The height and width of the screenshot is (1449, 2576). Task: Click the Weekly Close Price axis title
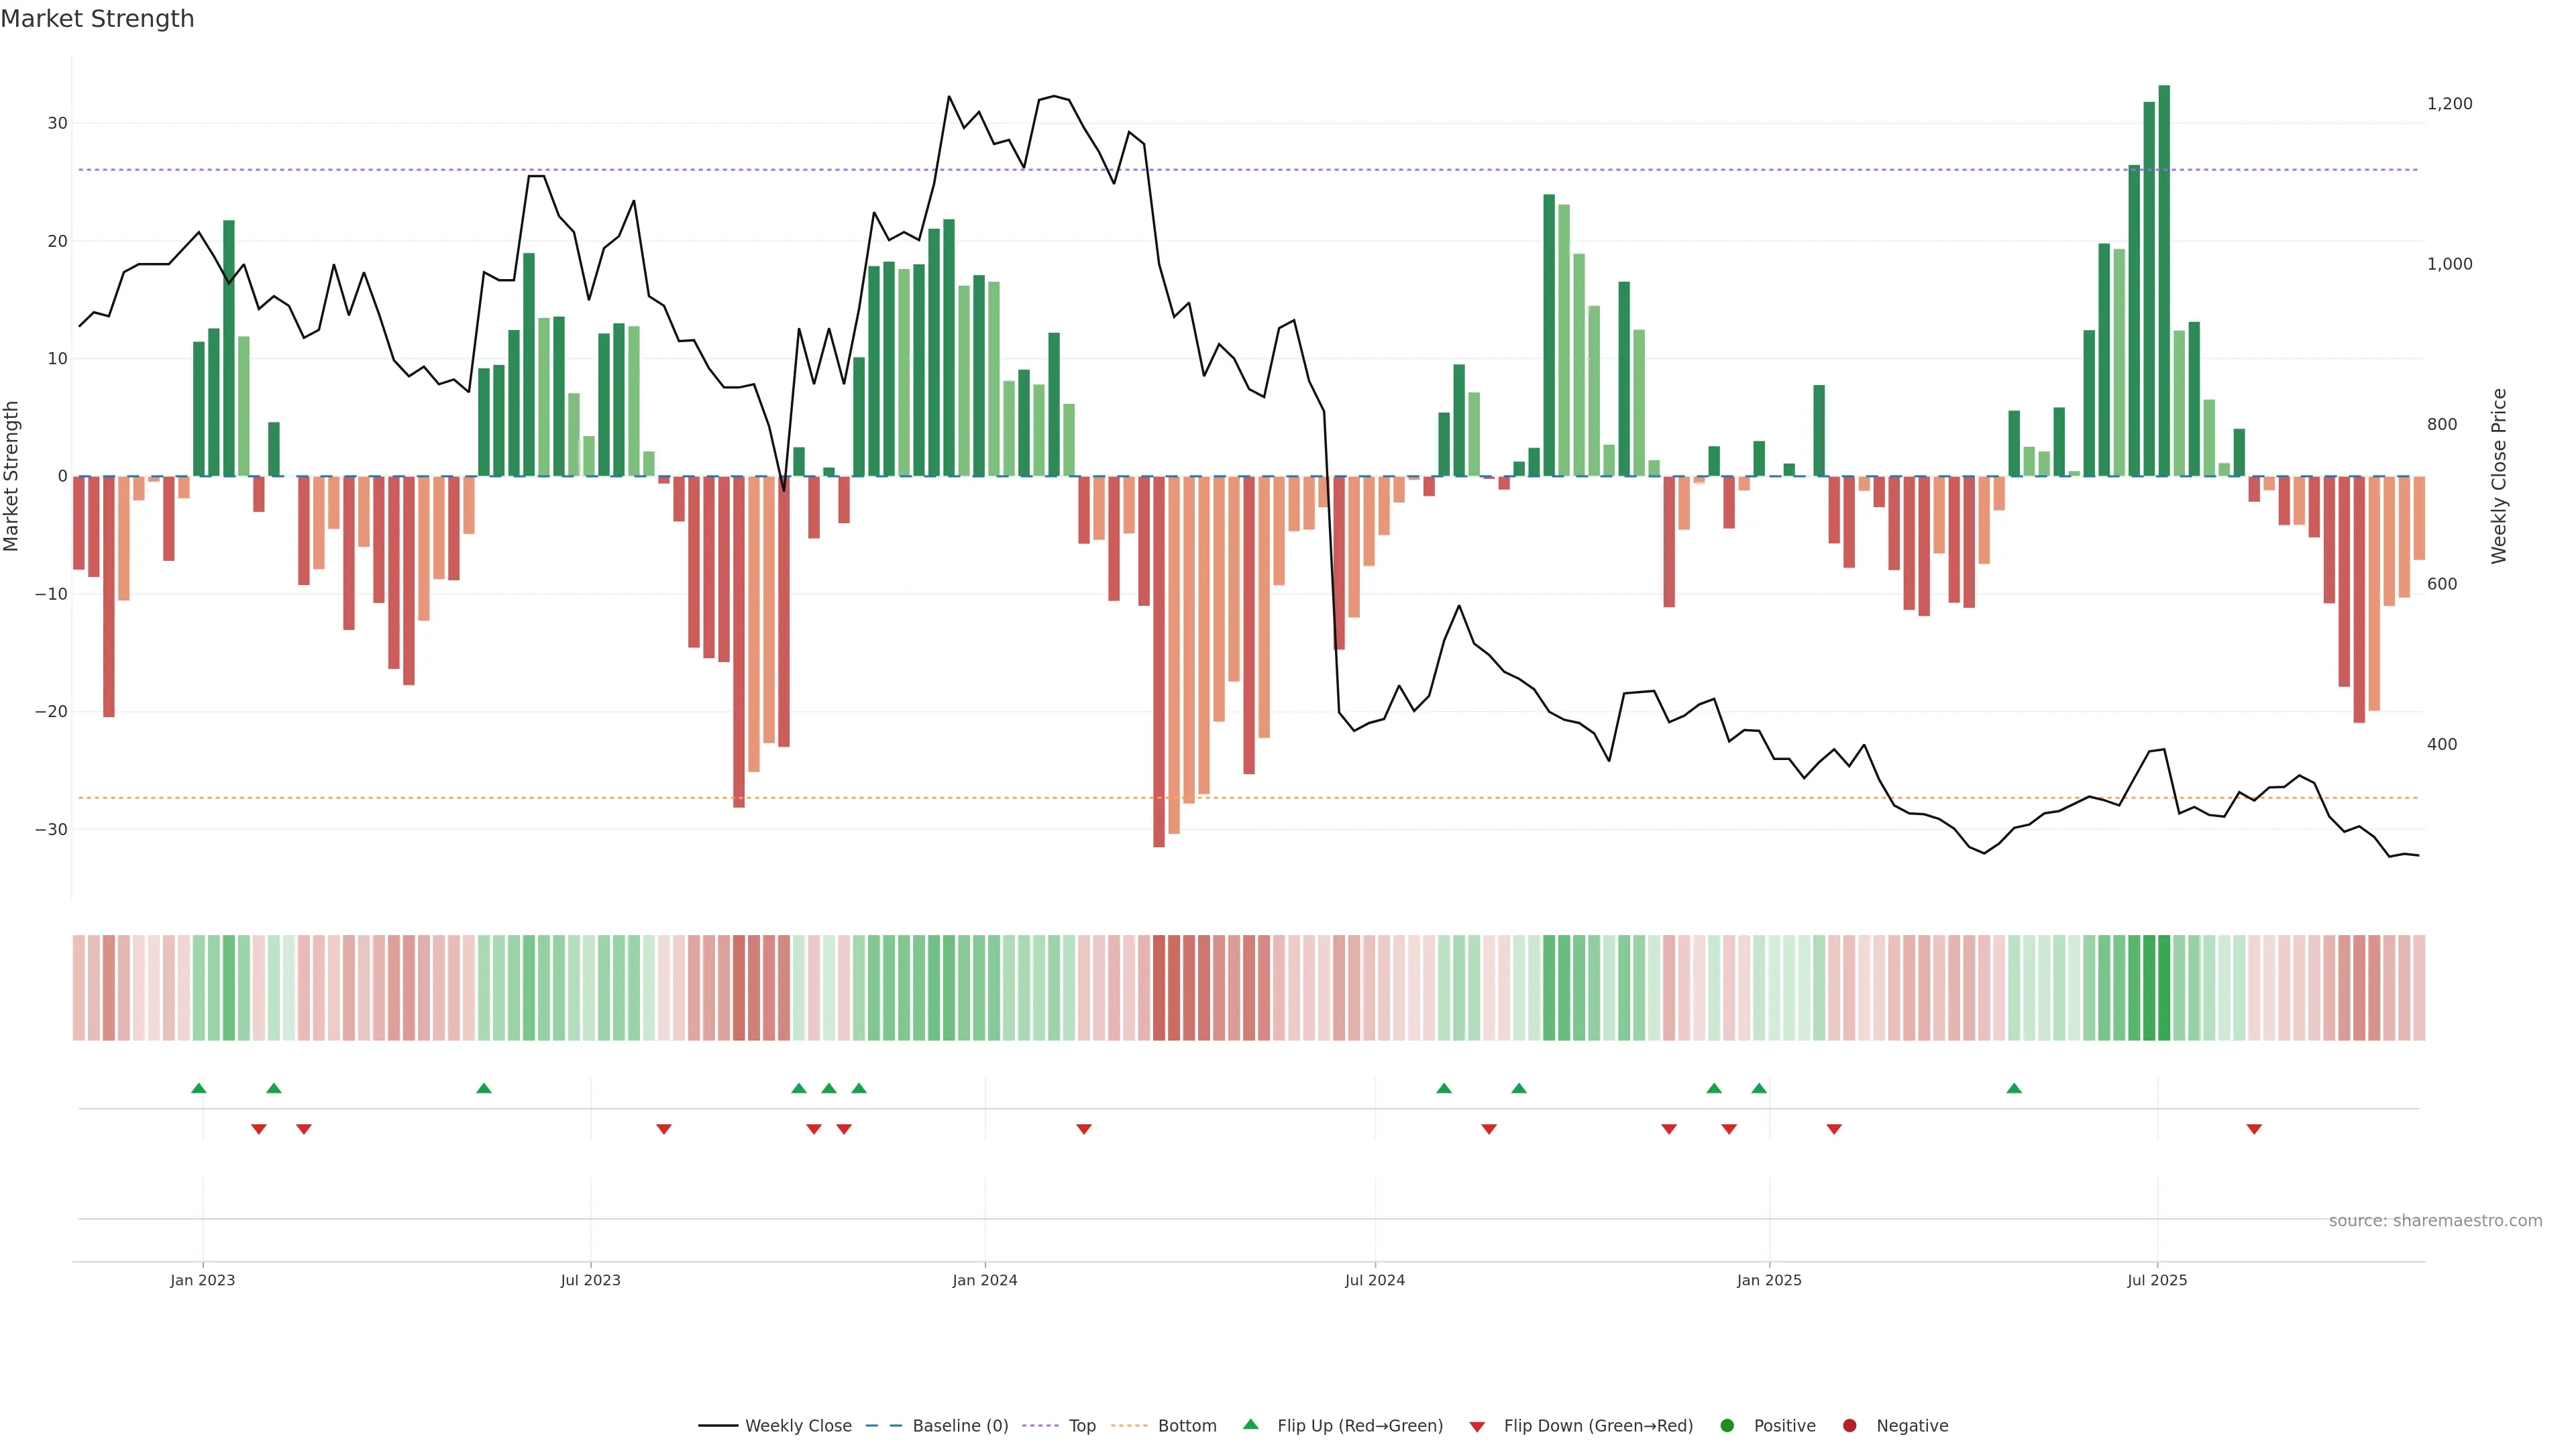(2499, 476)
